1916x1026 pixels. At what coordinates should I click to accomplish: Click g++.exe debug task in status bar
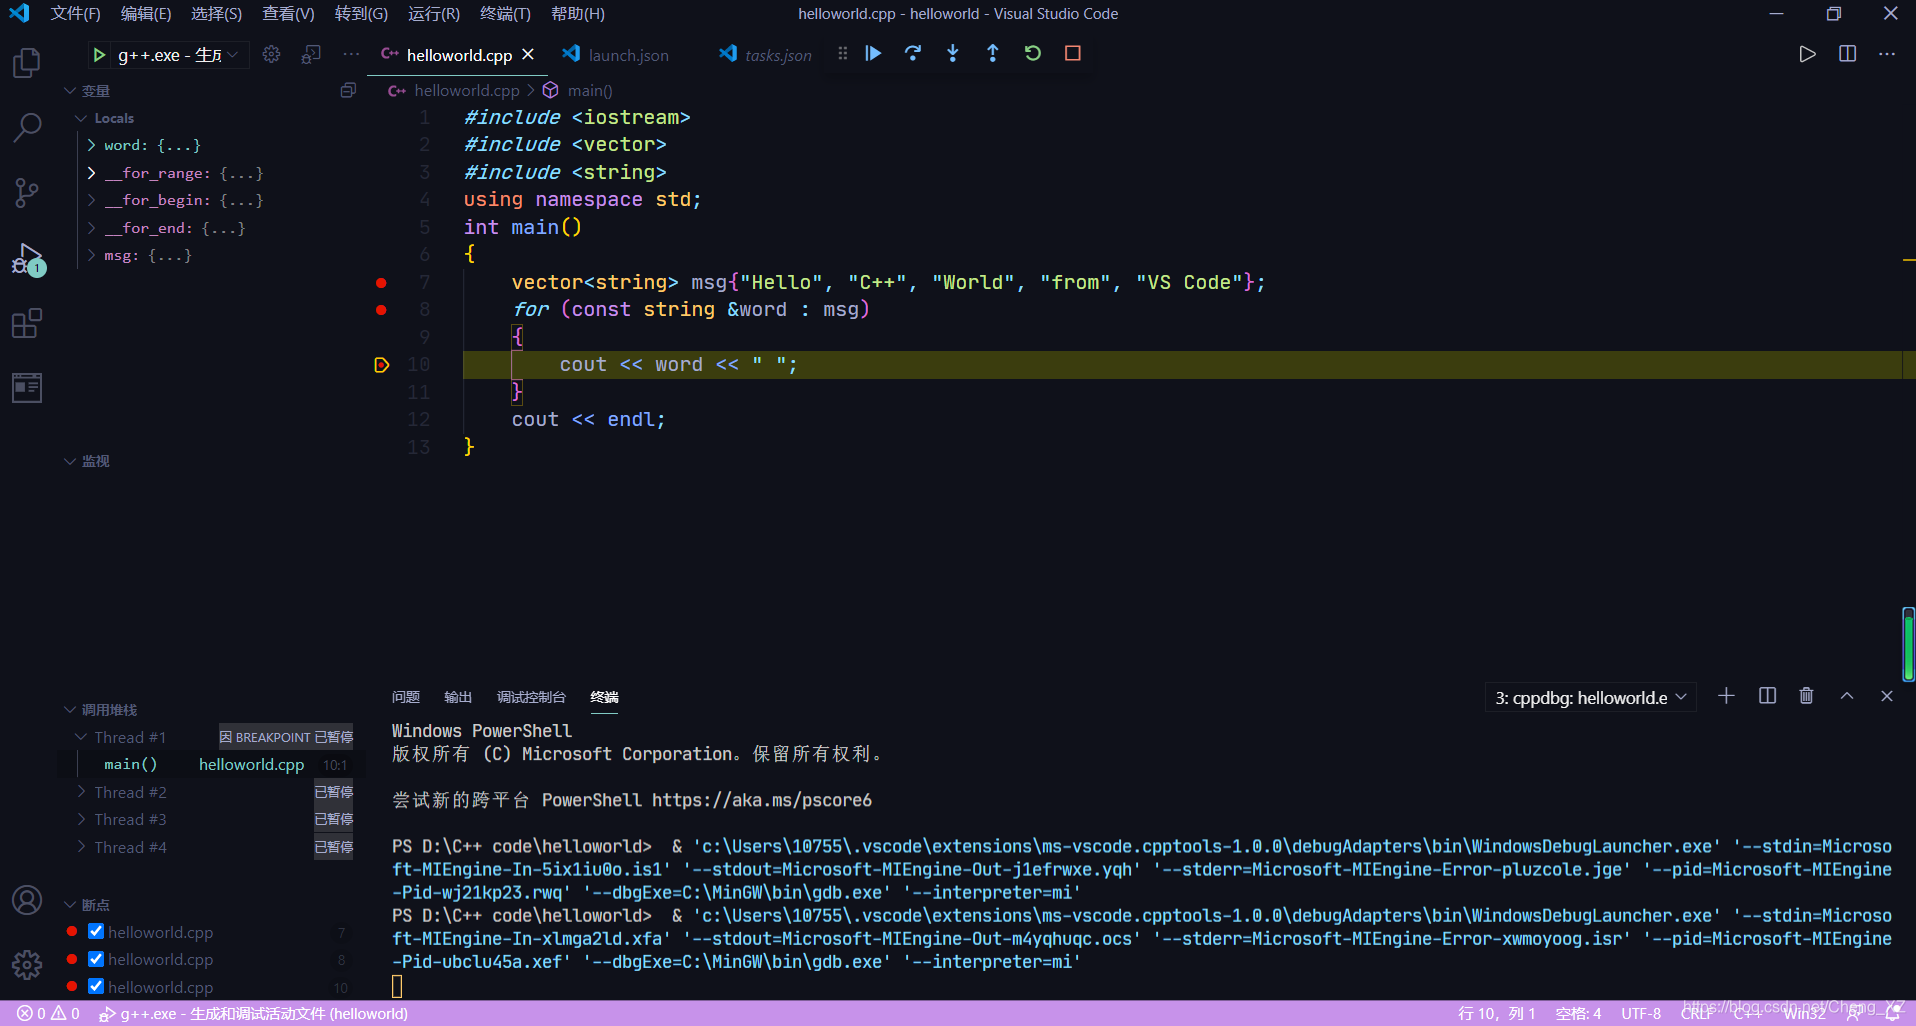(x=254, y=1013)
